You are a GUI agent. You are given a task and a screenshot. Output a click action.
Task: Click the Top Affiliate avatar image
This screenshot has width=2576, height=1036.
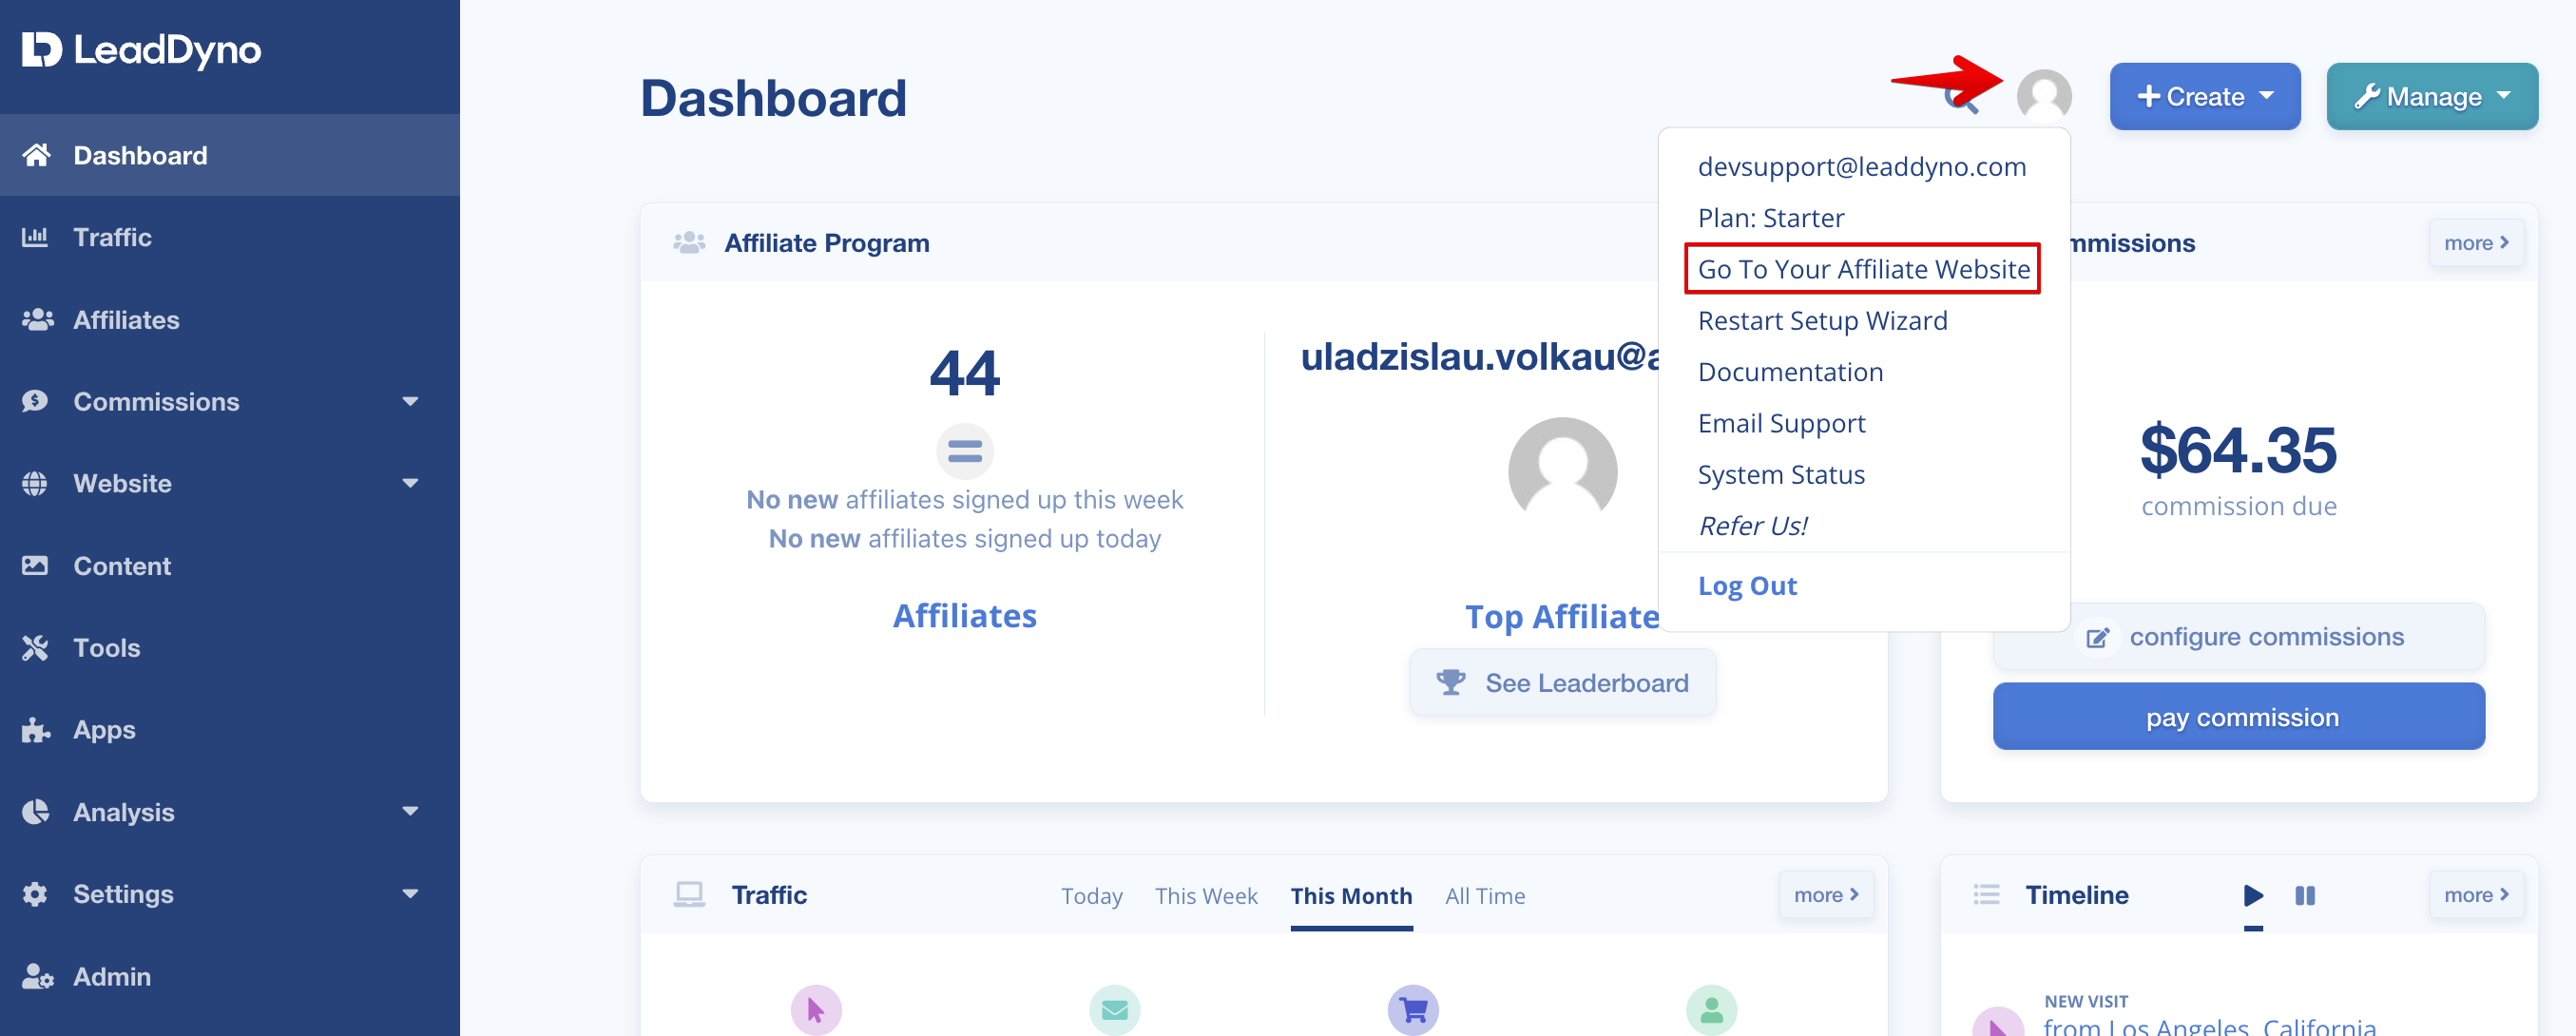[x=1561, y=470]
